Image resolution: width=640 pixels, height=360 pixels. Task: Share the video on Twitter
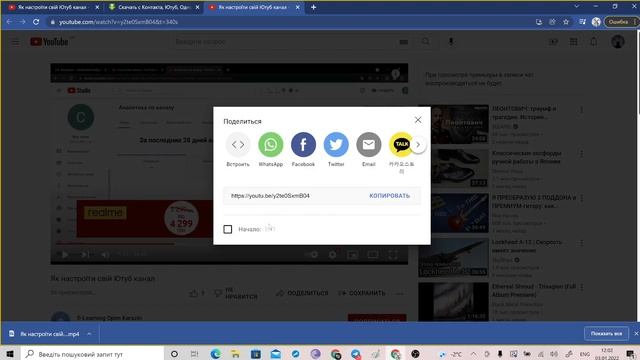[336, 144]
